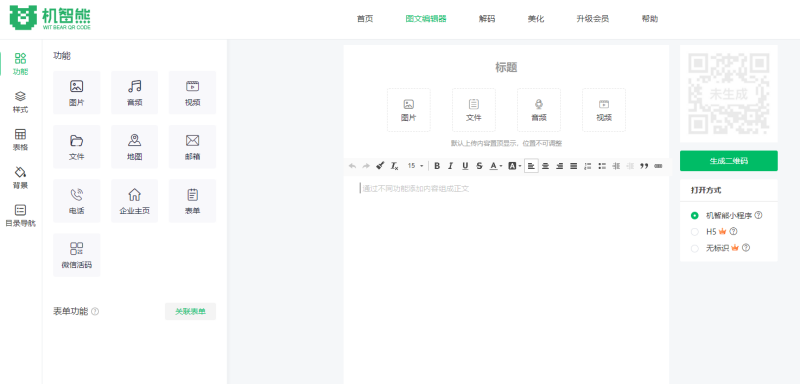Upload a 图片 via the dashed box under 标题
This screenshot has width=800, height=384.
coord(409,110)
